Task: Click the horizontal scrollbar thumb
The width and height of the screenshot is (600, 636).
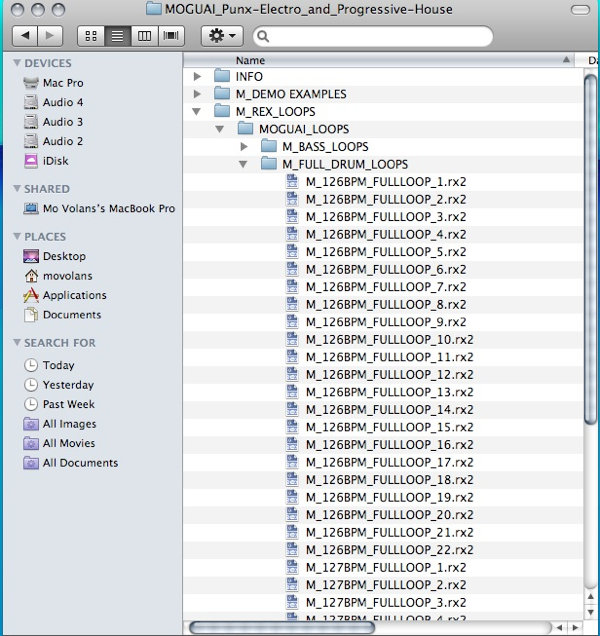Action: pos(282,627)
